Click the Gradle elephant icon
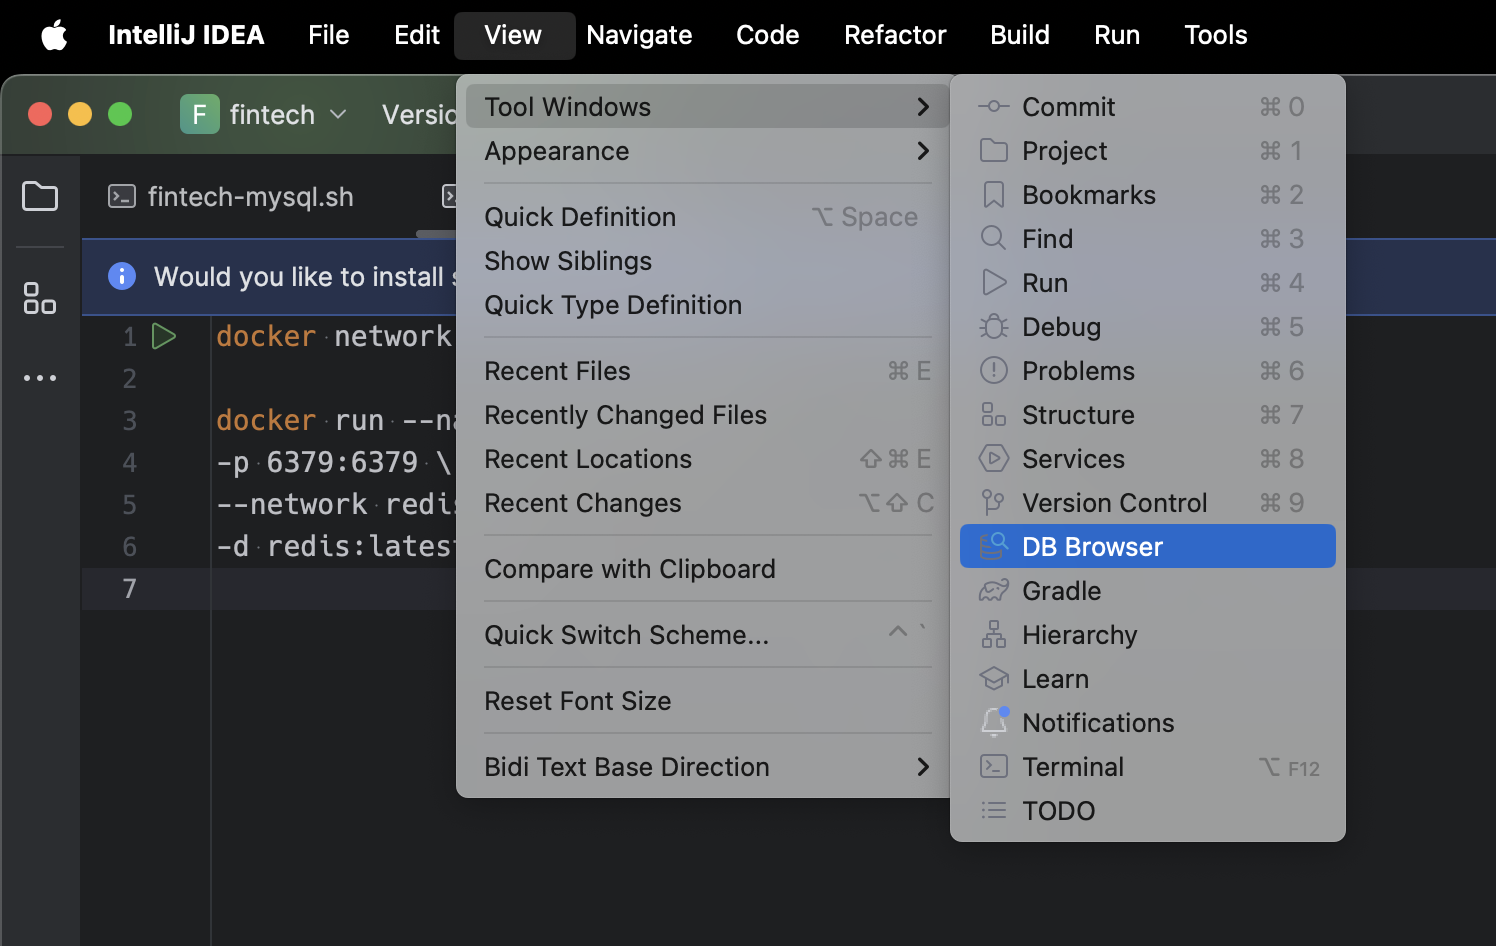 (993, 591)
